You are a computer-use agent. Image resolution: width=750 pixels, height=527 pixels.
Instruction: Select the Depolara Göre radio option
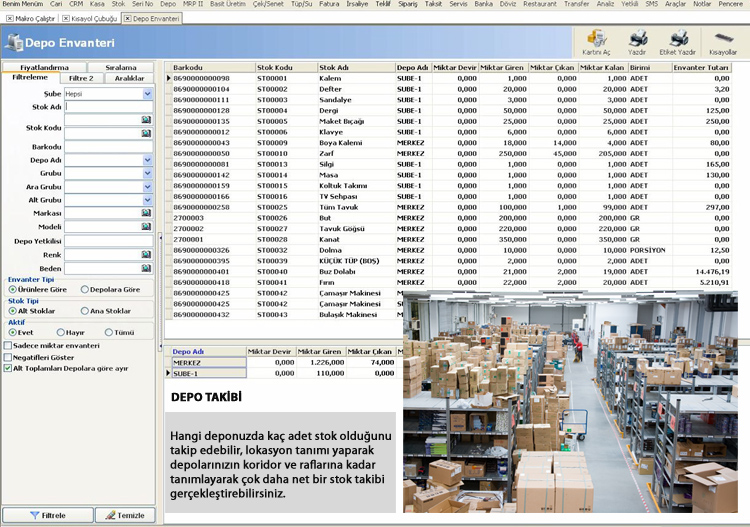click(84, 289)
